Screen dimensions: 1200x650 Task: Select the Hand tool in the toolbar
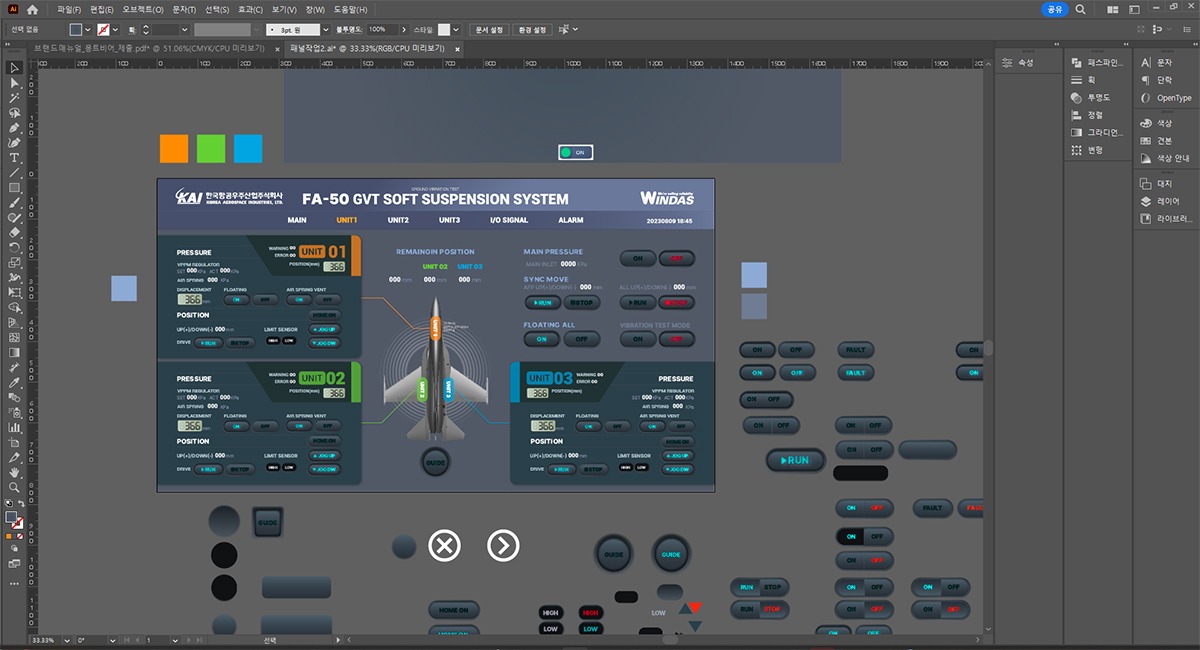click(x=15, y=472)
